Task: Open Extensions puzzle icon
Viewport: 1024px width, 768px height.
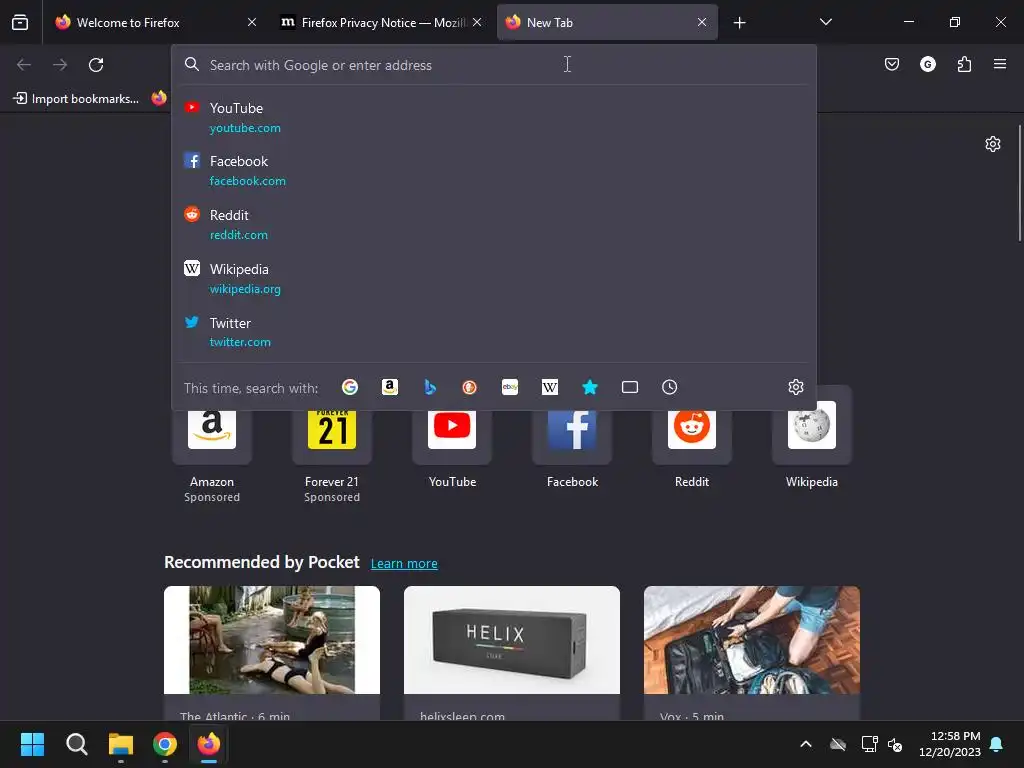Action: tap(964, 64)
